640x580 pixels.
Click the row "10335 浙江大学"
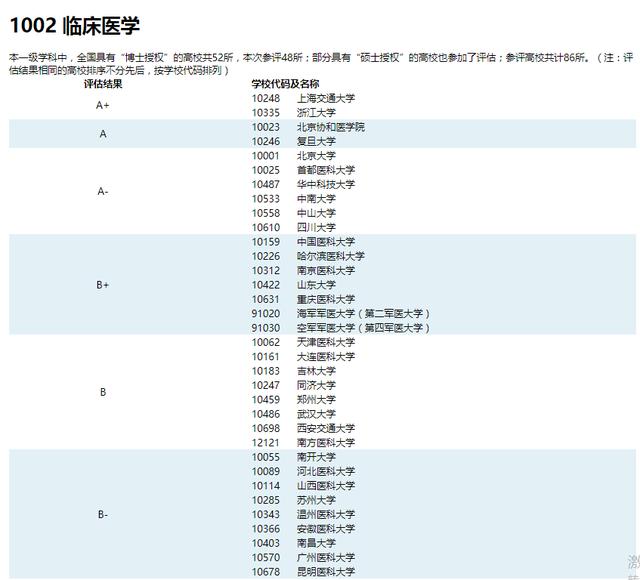pyautogui.click(x=294, y=113)
